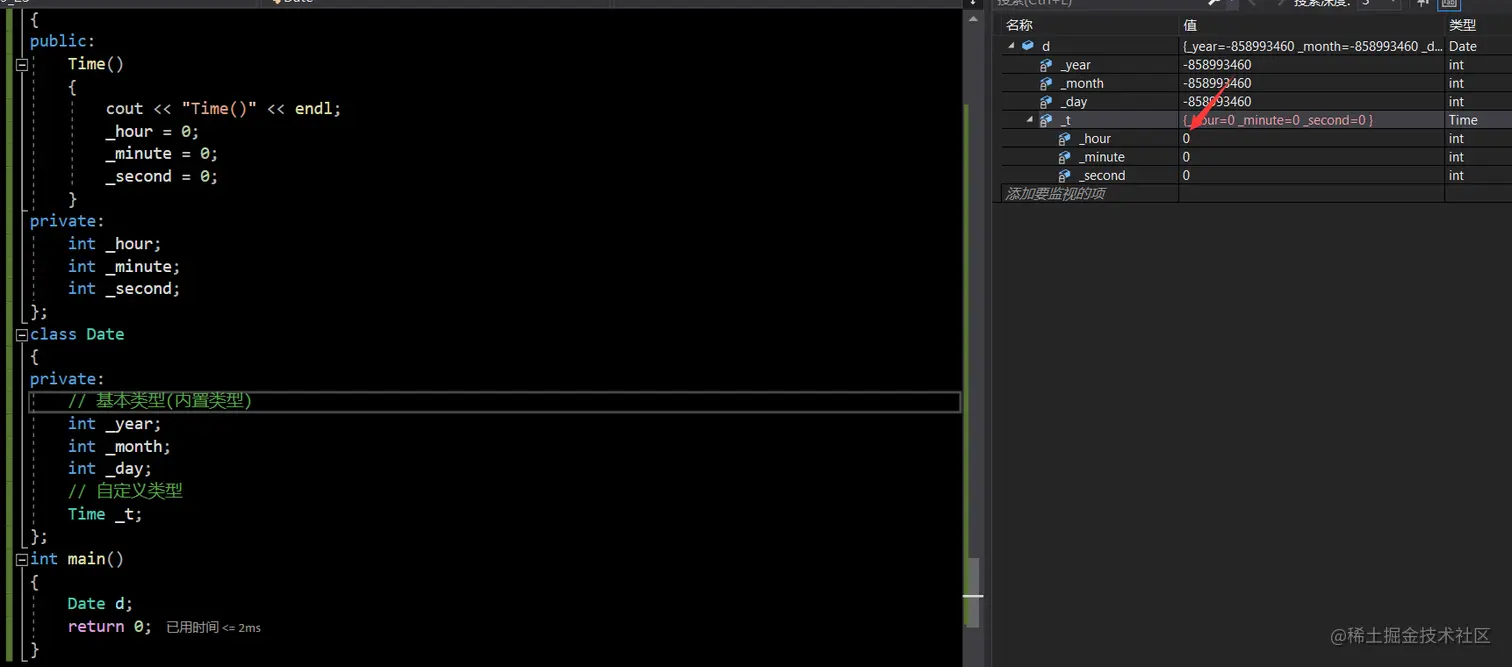Screen dimensions: 1512x667
Task: Click the public: access specifier
Action: click(62, 42)
